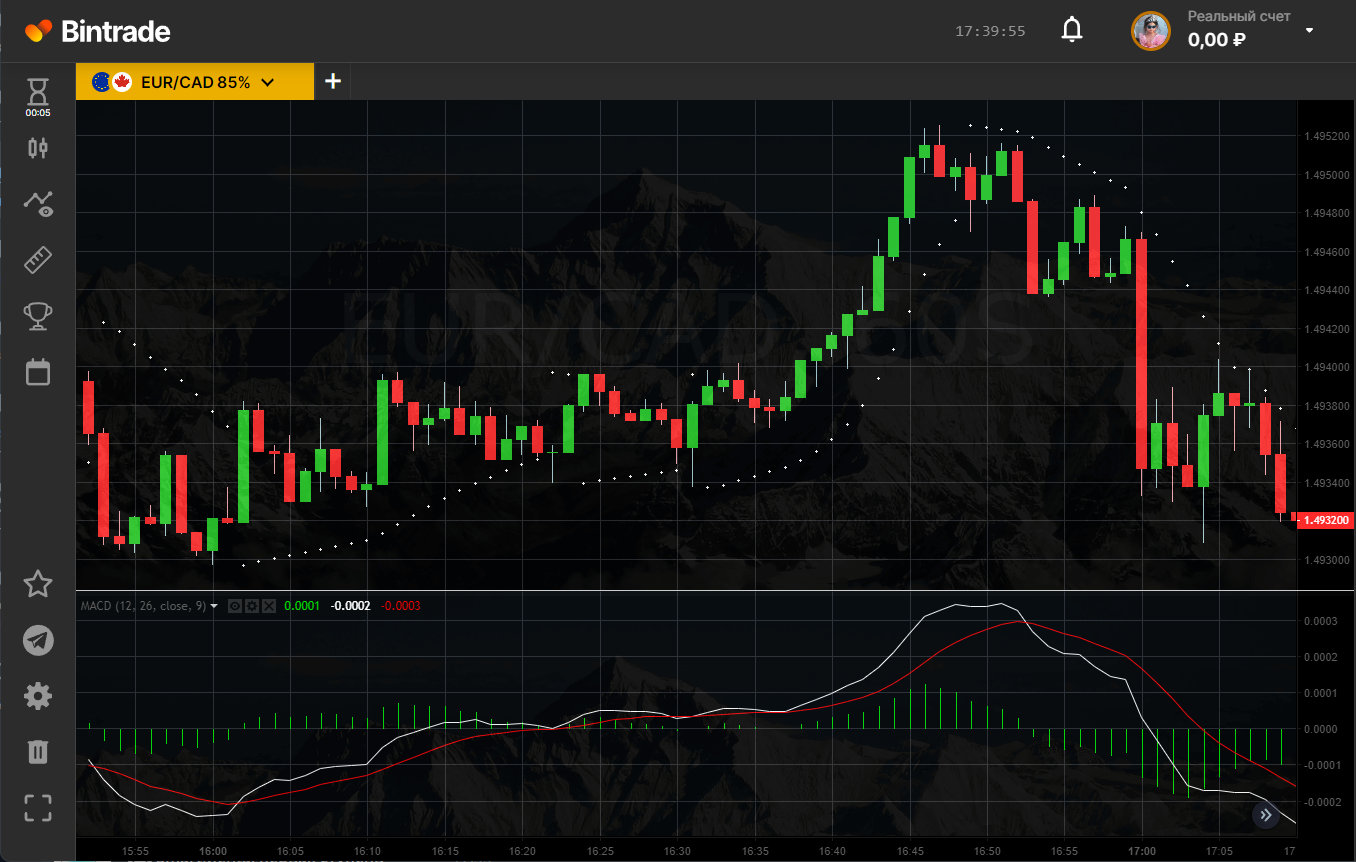
Task: Expand the MACD legend dropdown arrow
Action: [214, 606]
